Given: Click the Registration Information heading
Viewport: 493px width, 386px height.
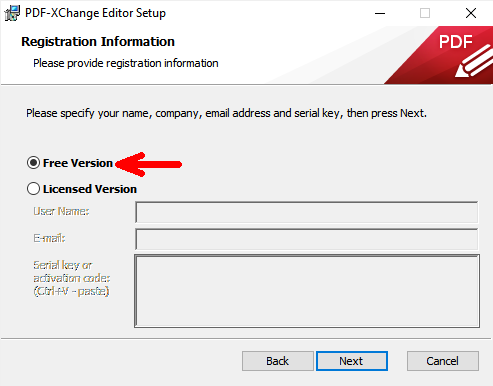Looking at the screenshot, I should tap(98, 42).
